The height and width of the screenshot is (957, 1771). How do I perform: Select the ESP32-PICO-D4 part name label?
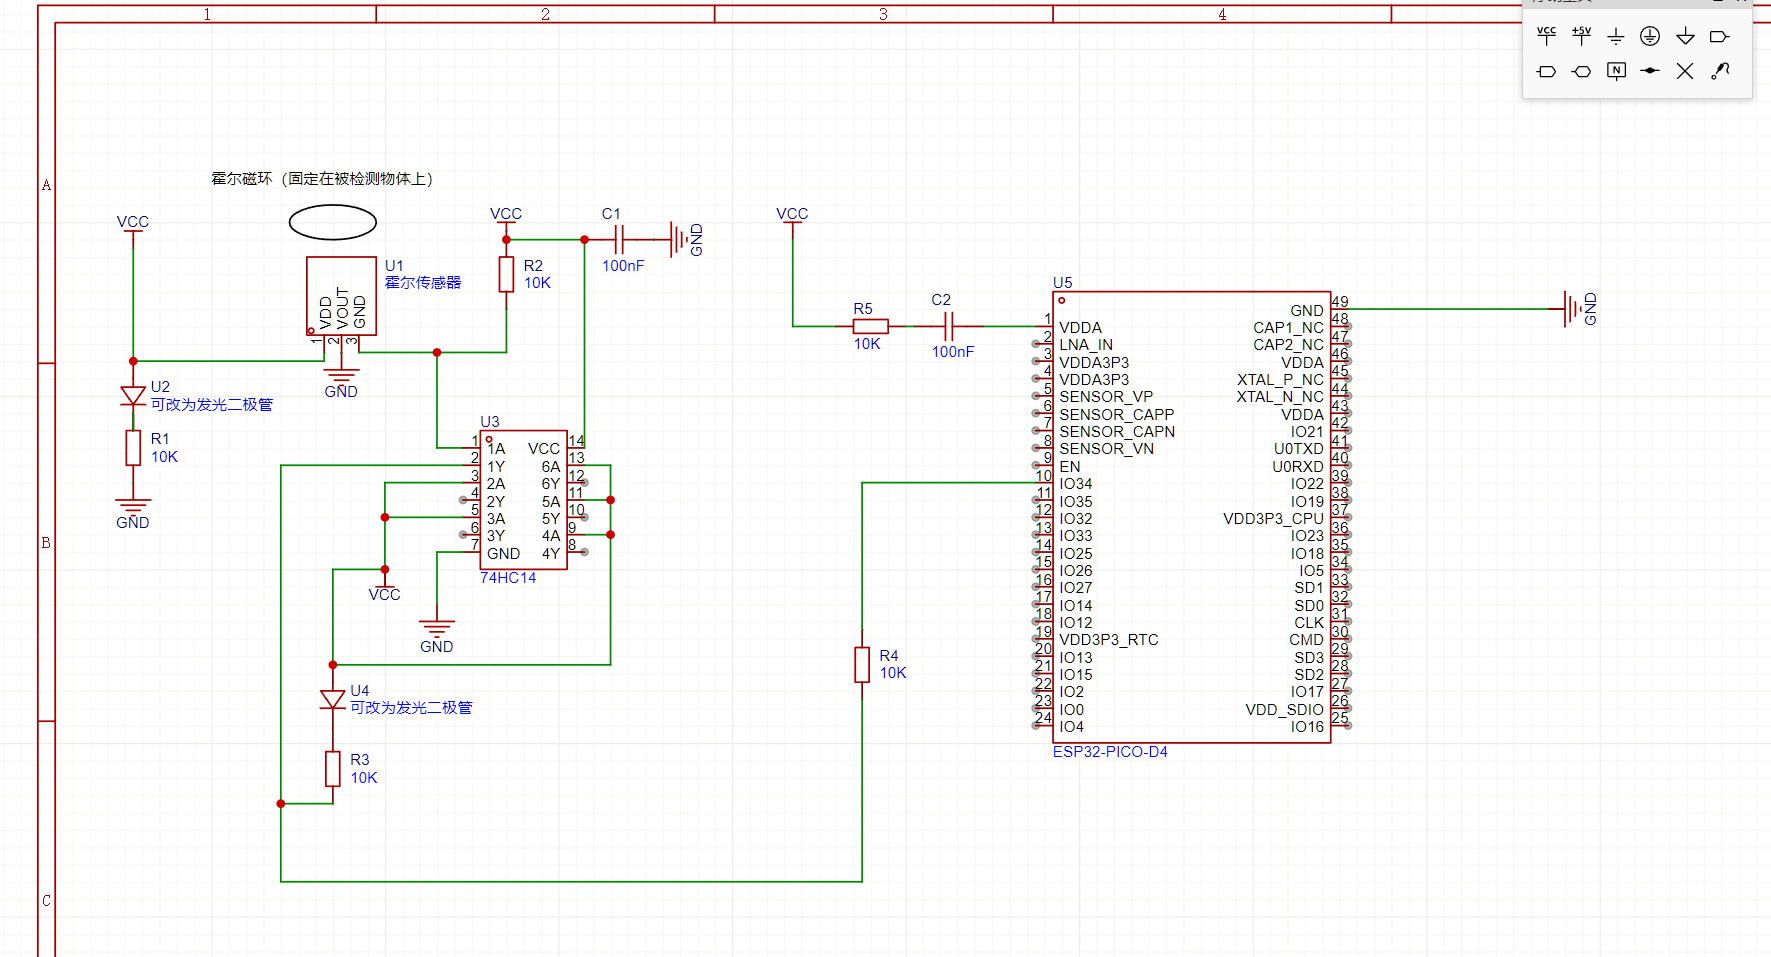point(1110,752)
